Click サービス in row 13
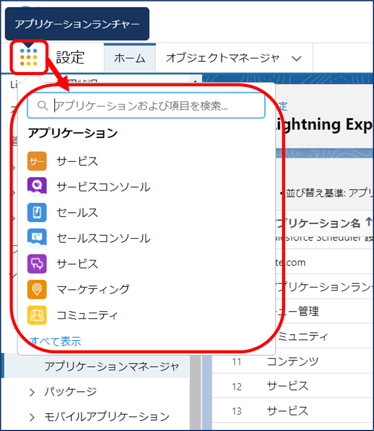 click(x=287, y=411)
